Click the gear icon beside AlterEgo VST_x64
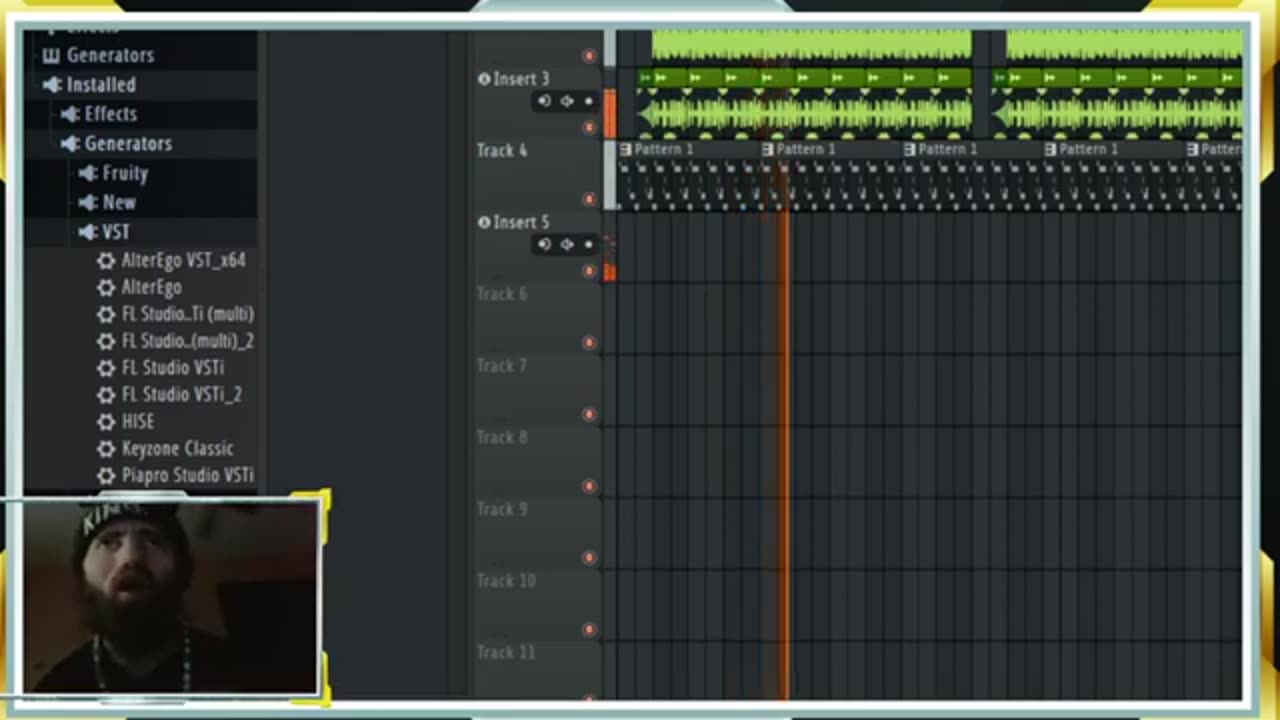The height and width of the screenshot is (720, 1280). (106, 261)
